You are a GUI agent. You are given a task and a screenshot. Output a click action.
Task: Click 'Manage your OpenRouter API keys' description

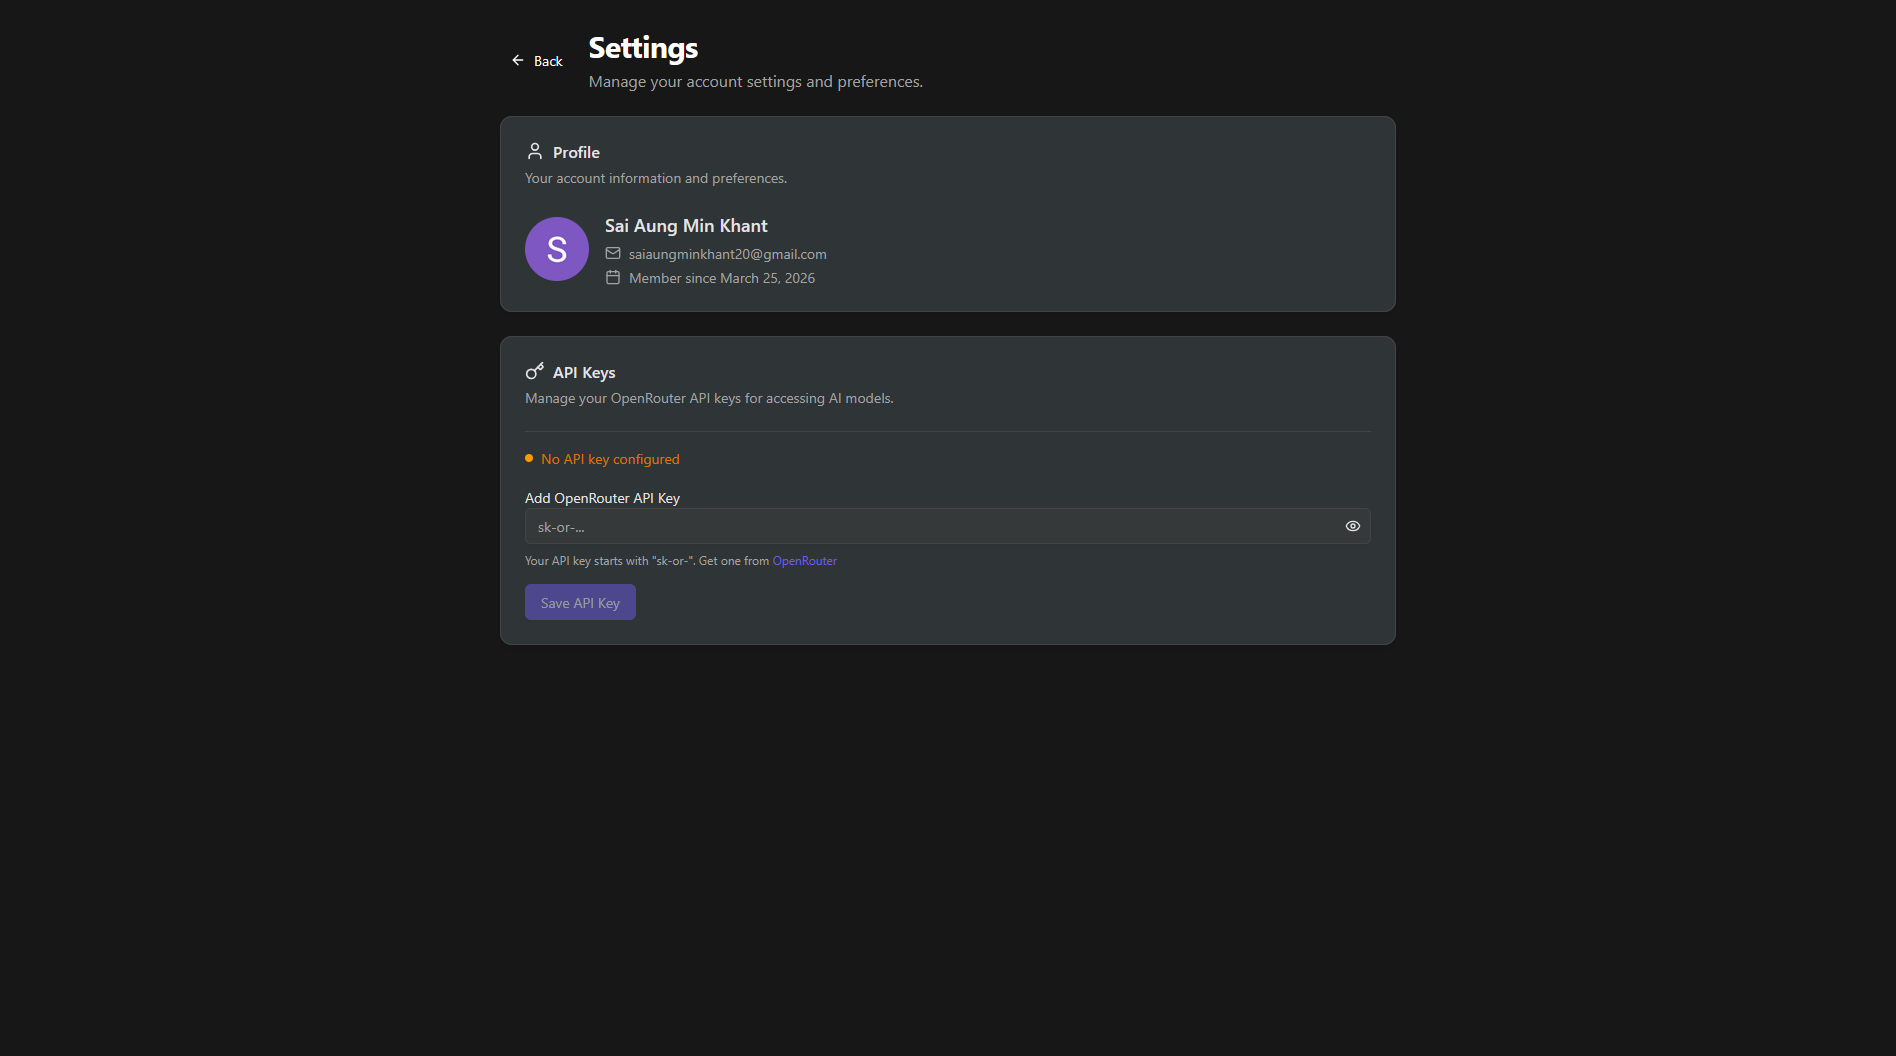click(709, 398)
